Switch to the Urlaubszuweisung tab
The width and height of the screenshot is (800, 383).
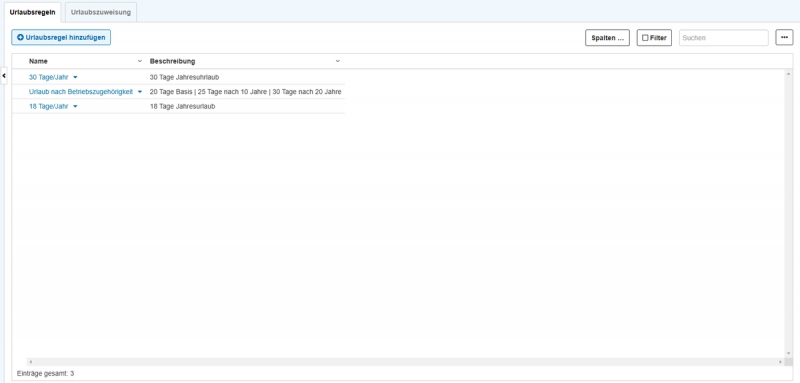coord(101,12)
